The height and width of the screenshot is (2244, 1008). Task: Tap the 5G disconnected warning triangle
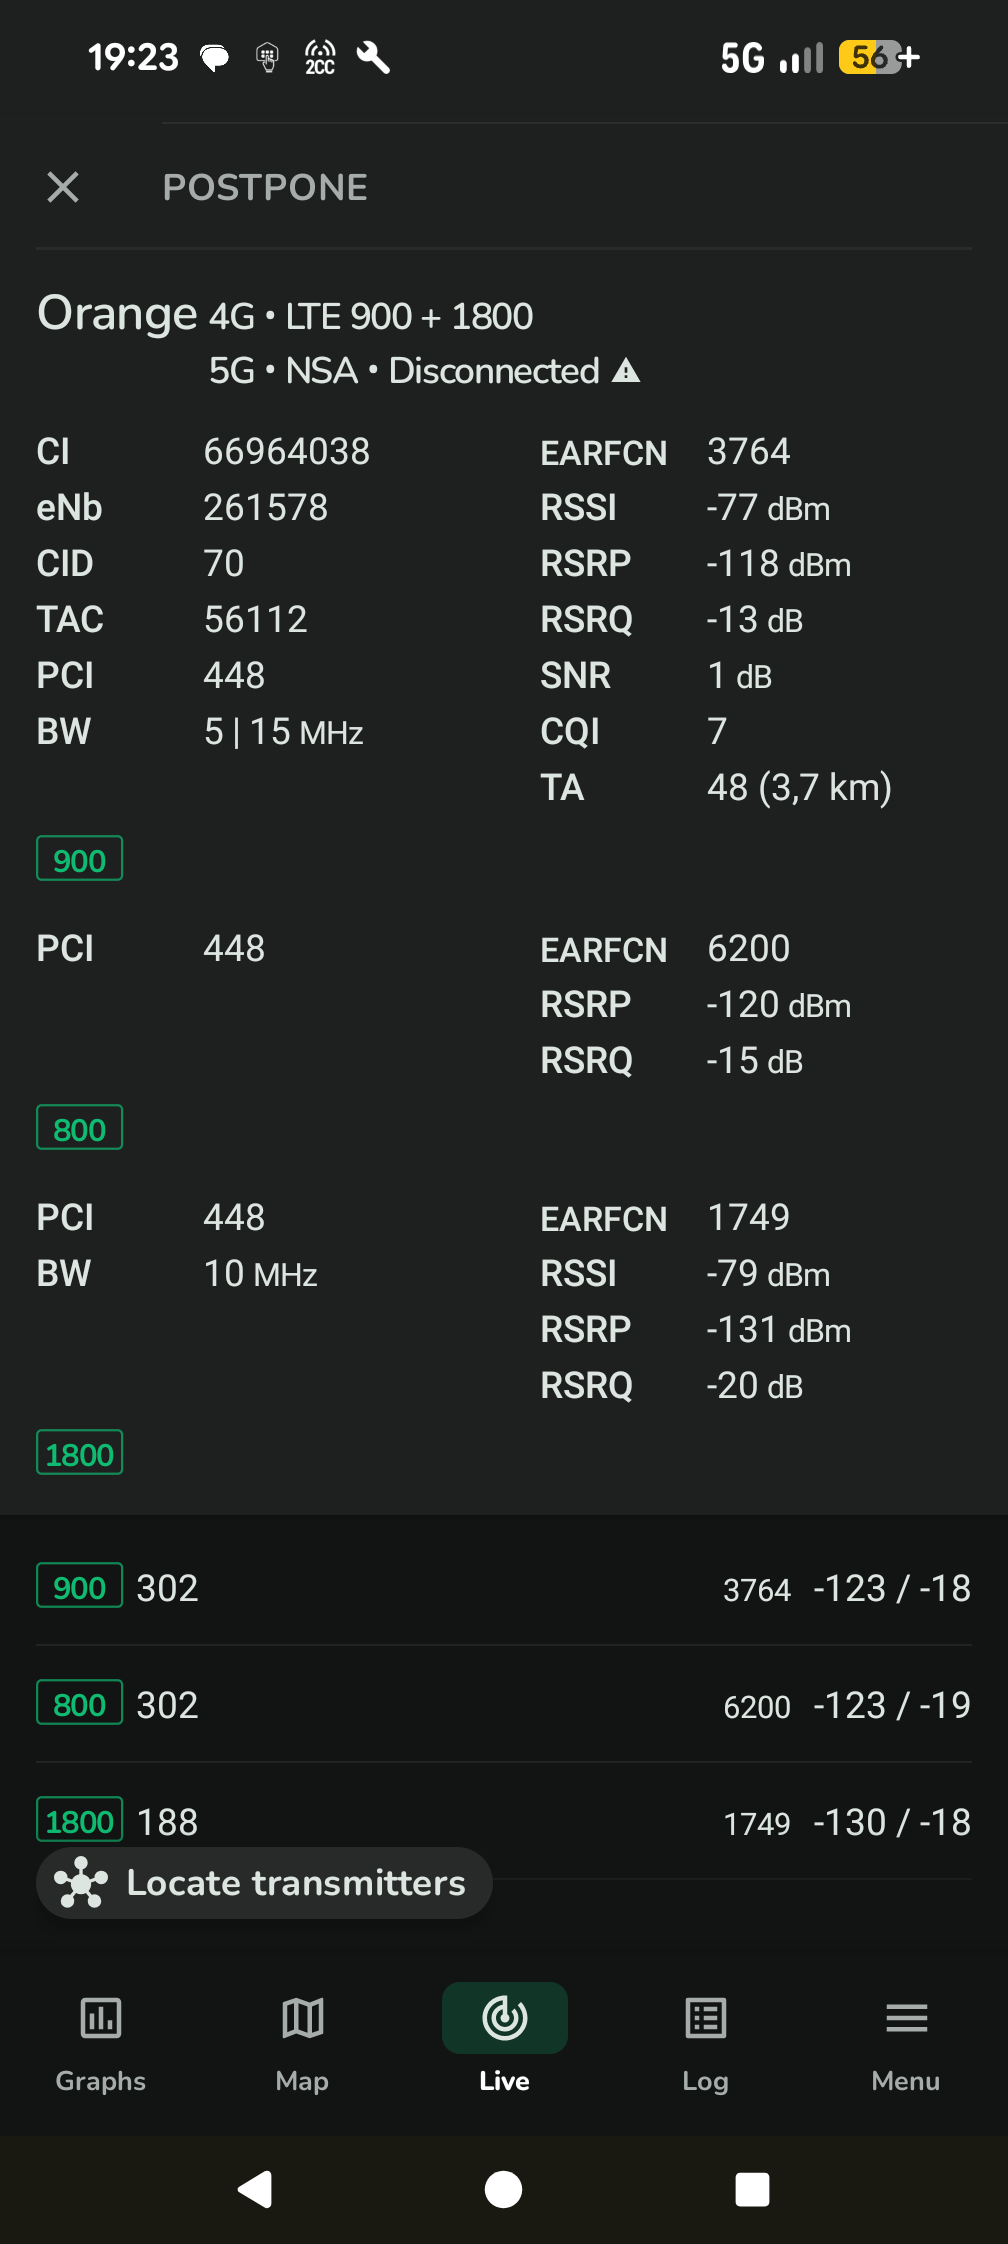click(626, 371)
